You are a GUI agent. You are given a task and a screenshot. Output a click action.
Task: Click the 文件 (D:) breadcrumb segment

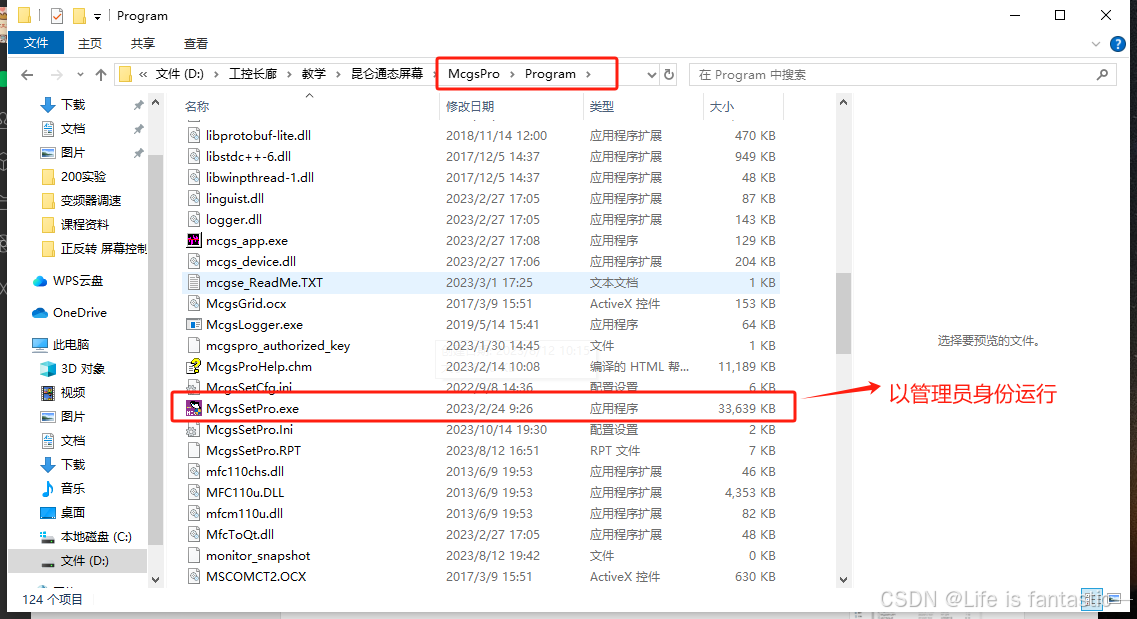pos(180,74)
